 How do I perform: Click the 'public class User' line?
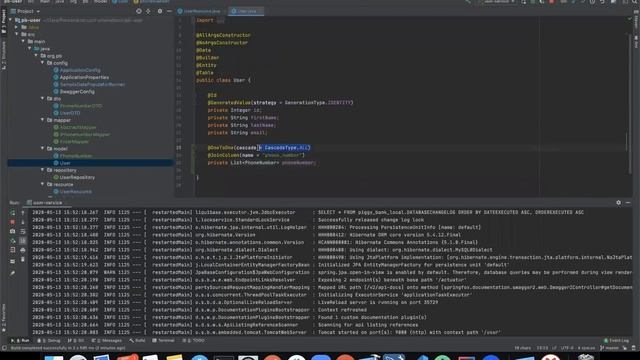point(223,80)
